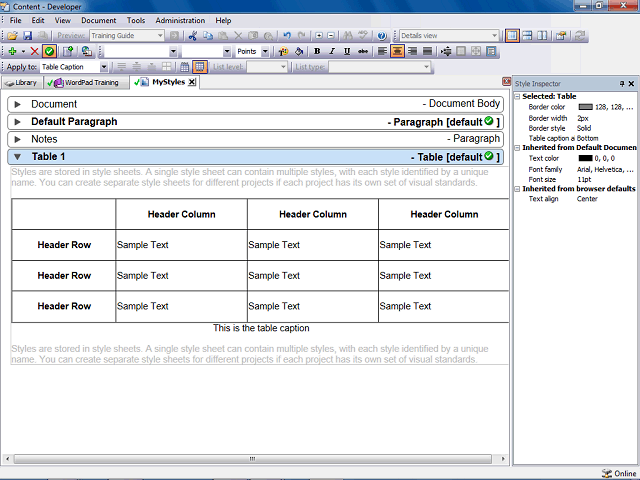This screenshot has width=640, height=480.
Task: Click the margins/indent spacing icon
Action: 446,51
